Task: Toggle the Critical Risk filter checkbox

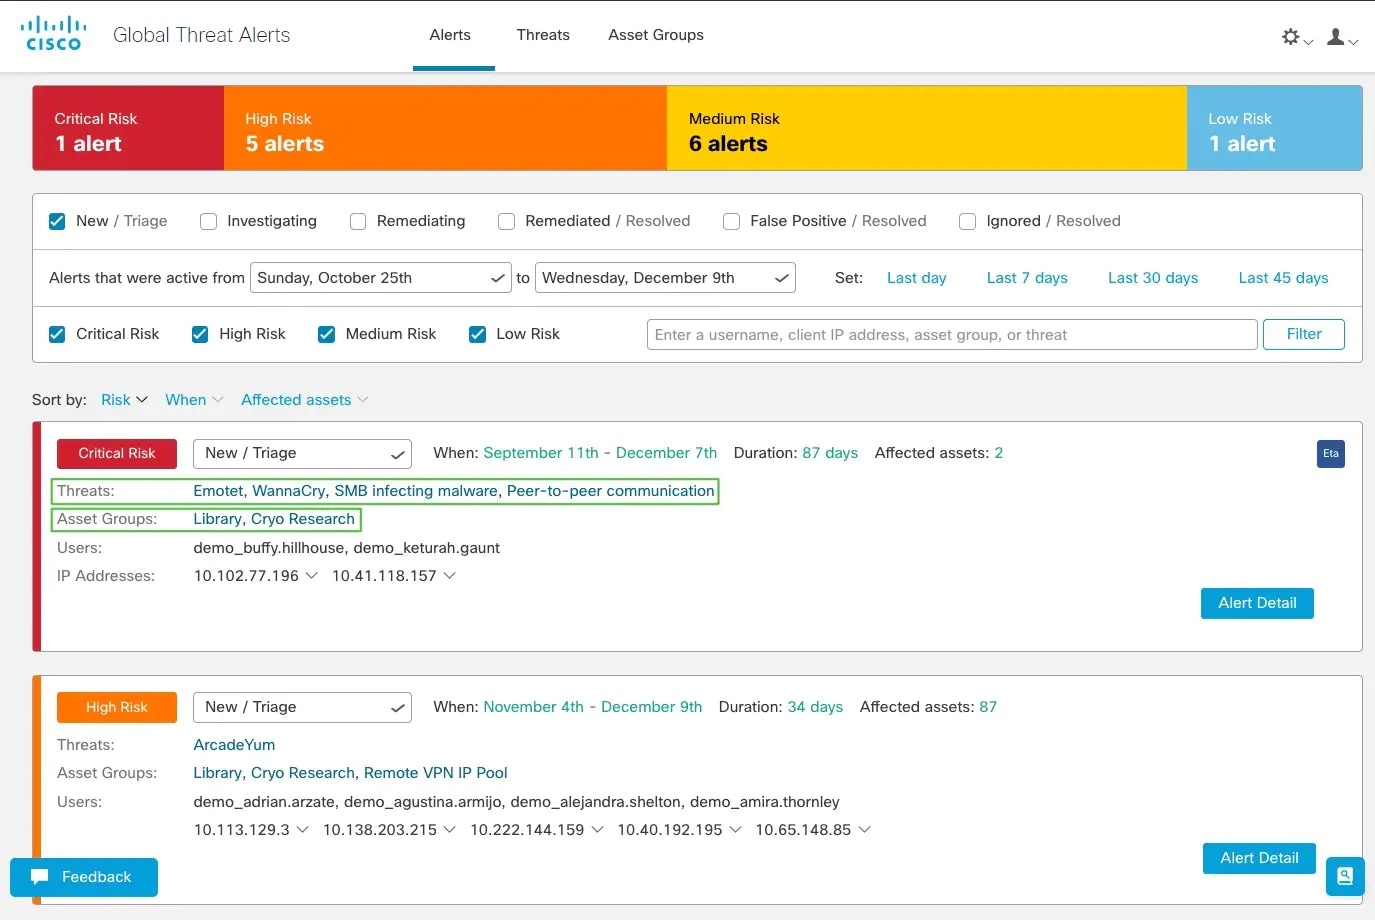Action: (57, 334)
